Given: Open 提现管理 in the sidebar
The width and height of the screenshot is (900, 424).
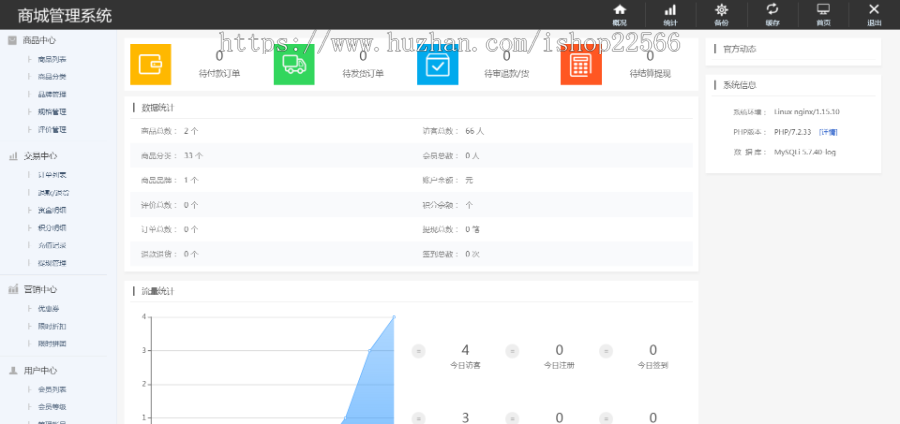Looking at the screenshot, I should point(52,263).
